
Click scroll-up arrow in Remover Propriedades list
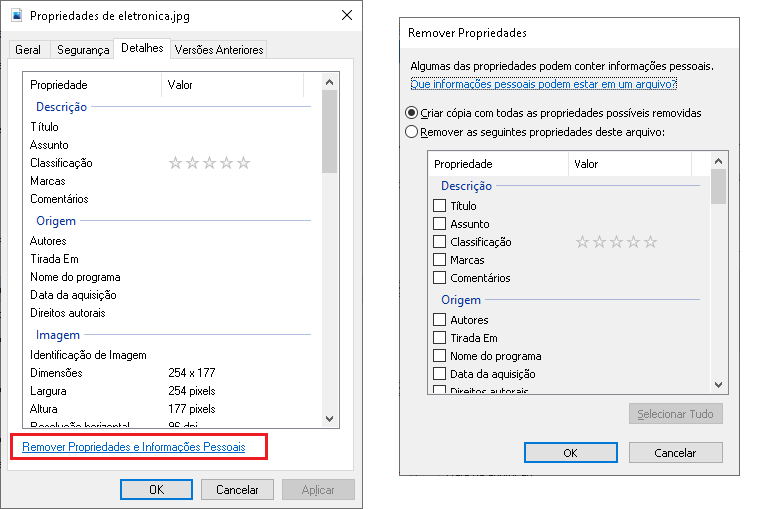[x=718, y=161]
